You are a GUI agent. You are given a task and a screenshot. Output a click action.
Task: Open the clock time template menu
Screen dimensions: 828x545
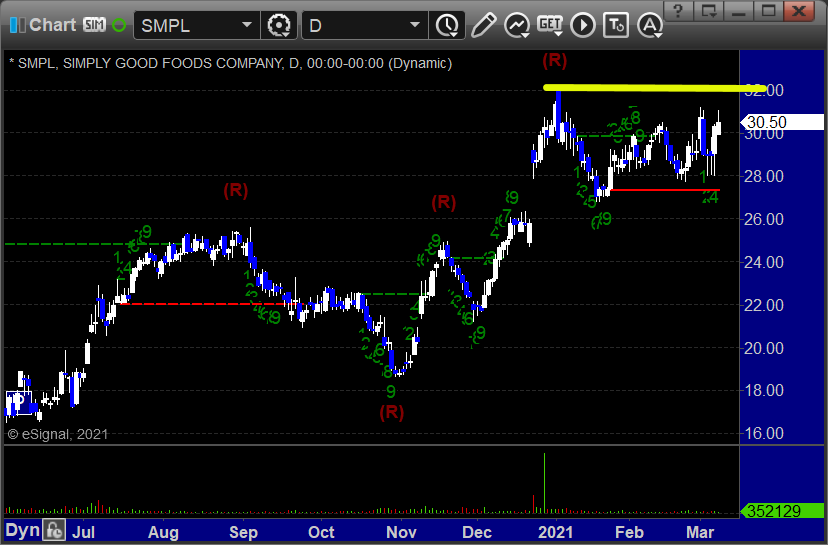click(447, 25)
